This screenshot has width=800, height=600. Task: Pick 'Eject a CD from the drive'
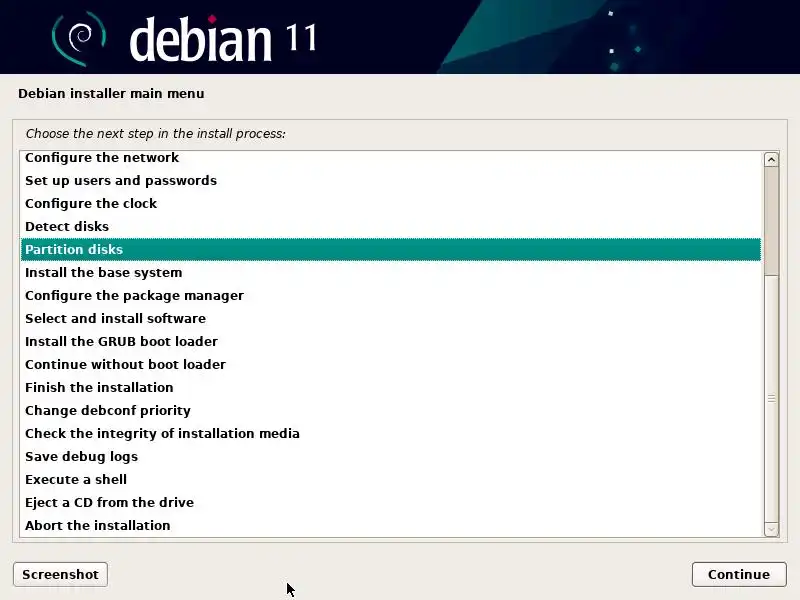[x=391, y=502]
